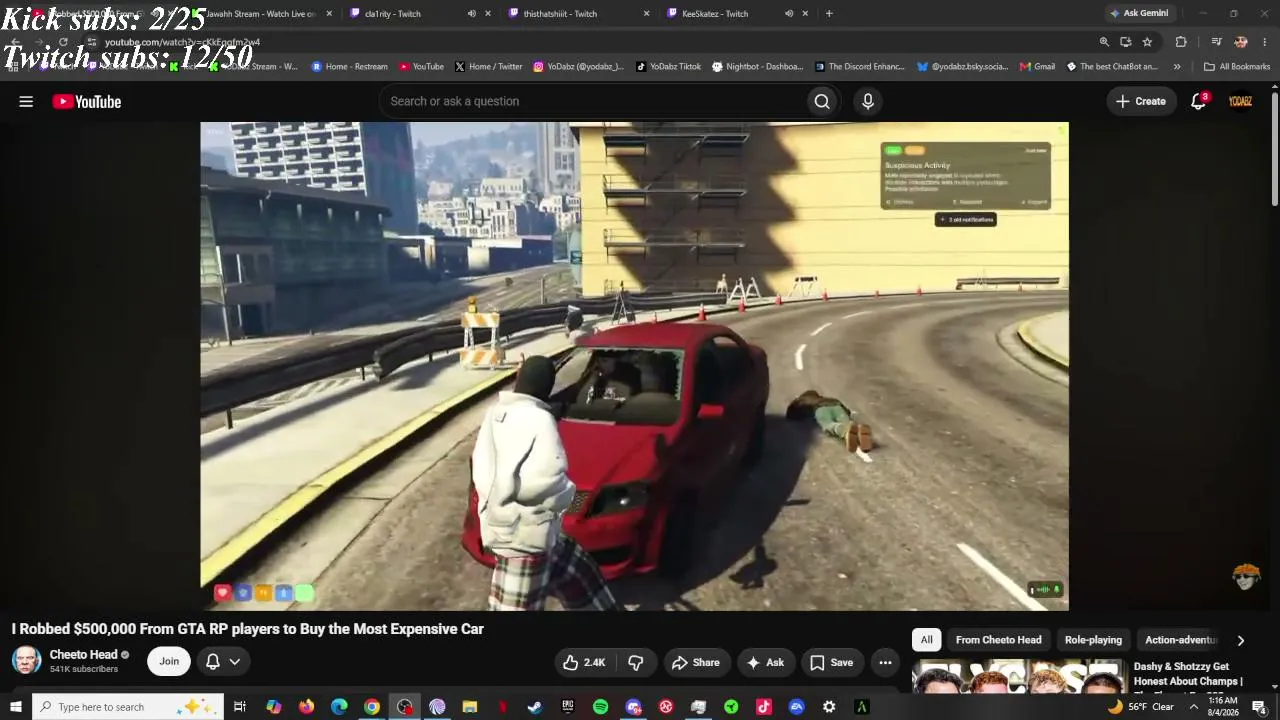Screen dimensions: 1280x720
Task: Open Epic Games Launcher from the taskbar
Action: [x=568, y=707]
